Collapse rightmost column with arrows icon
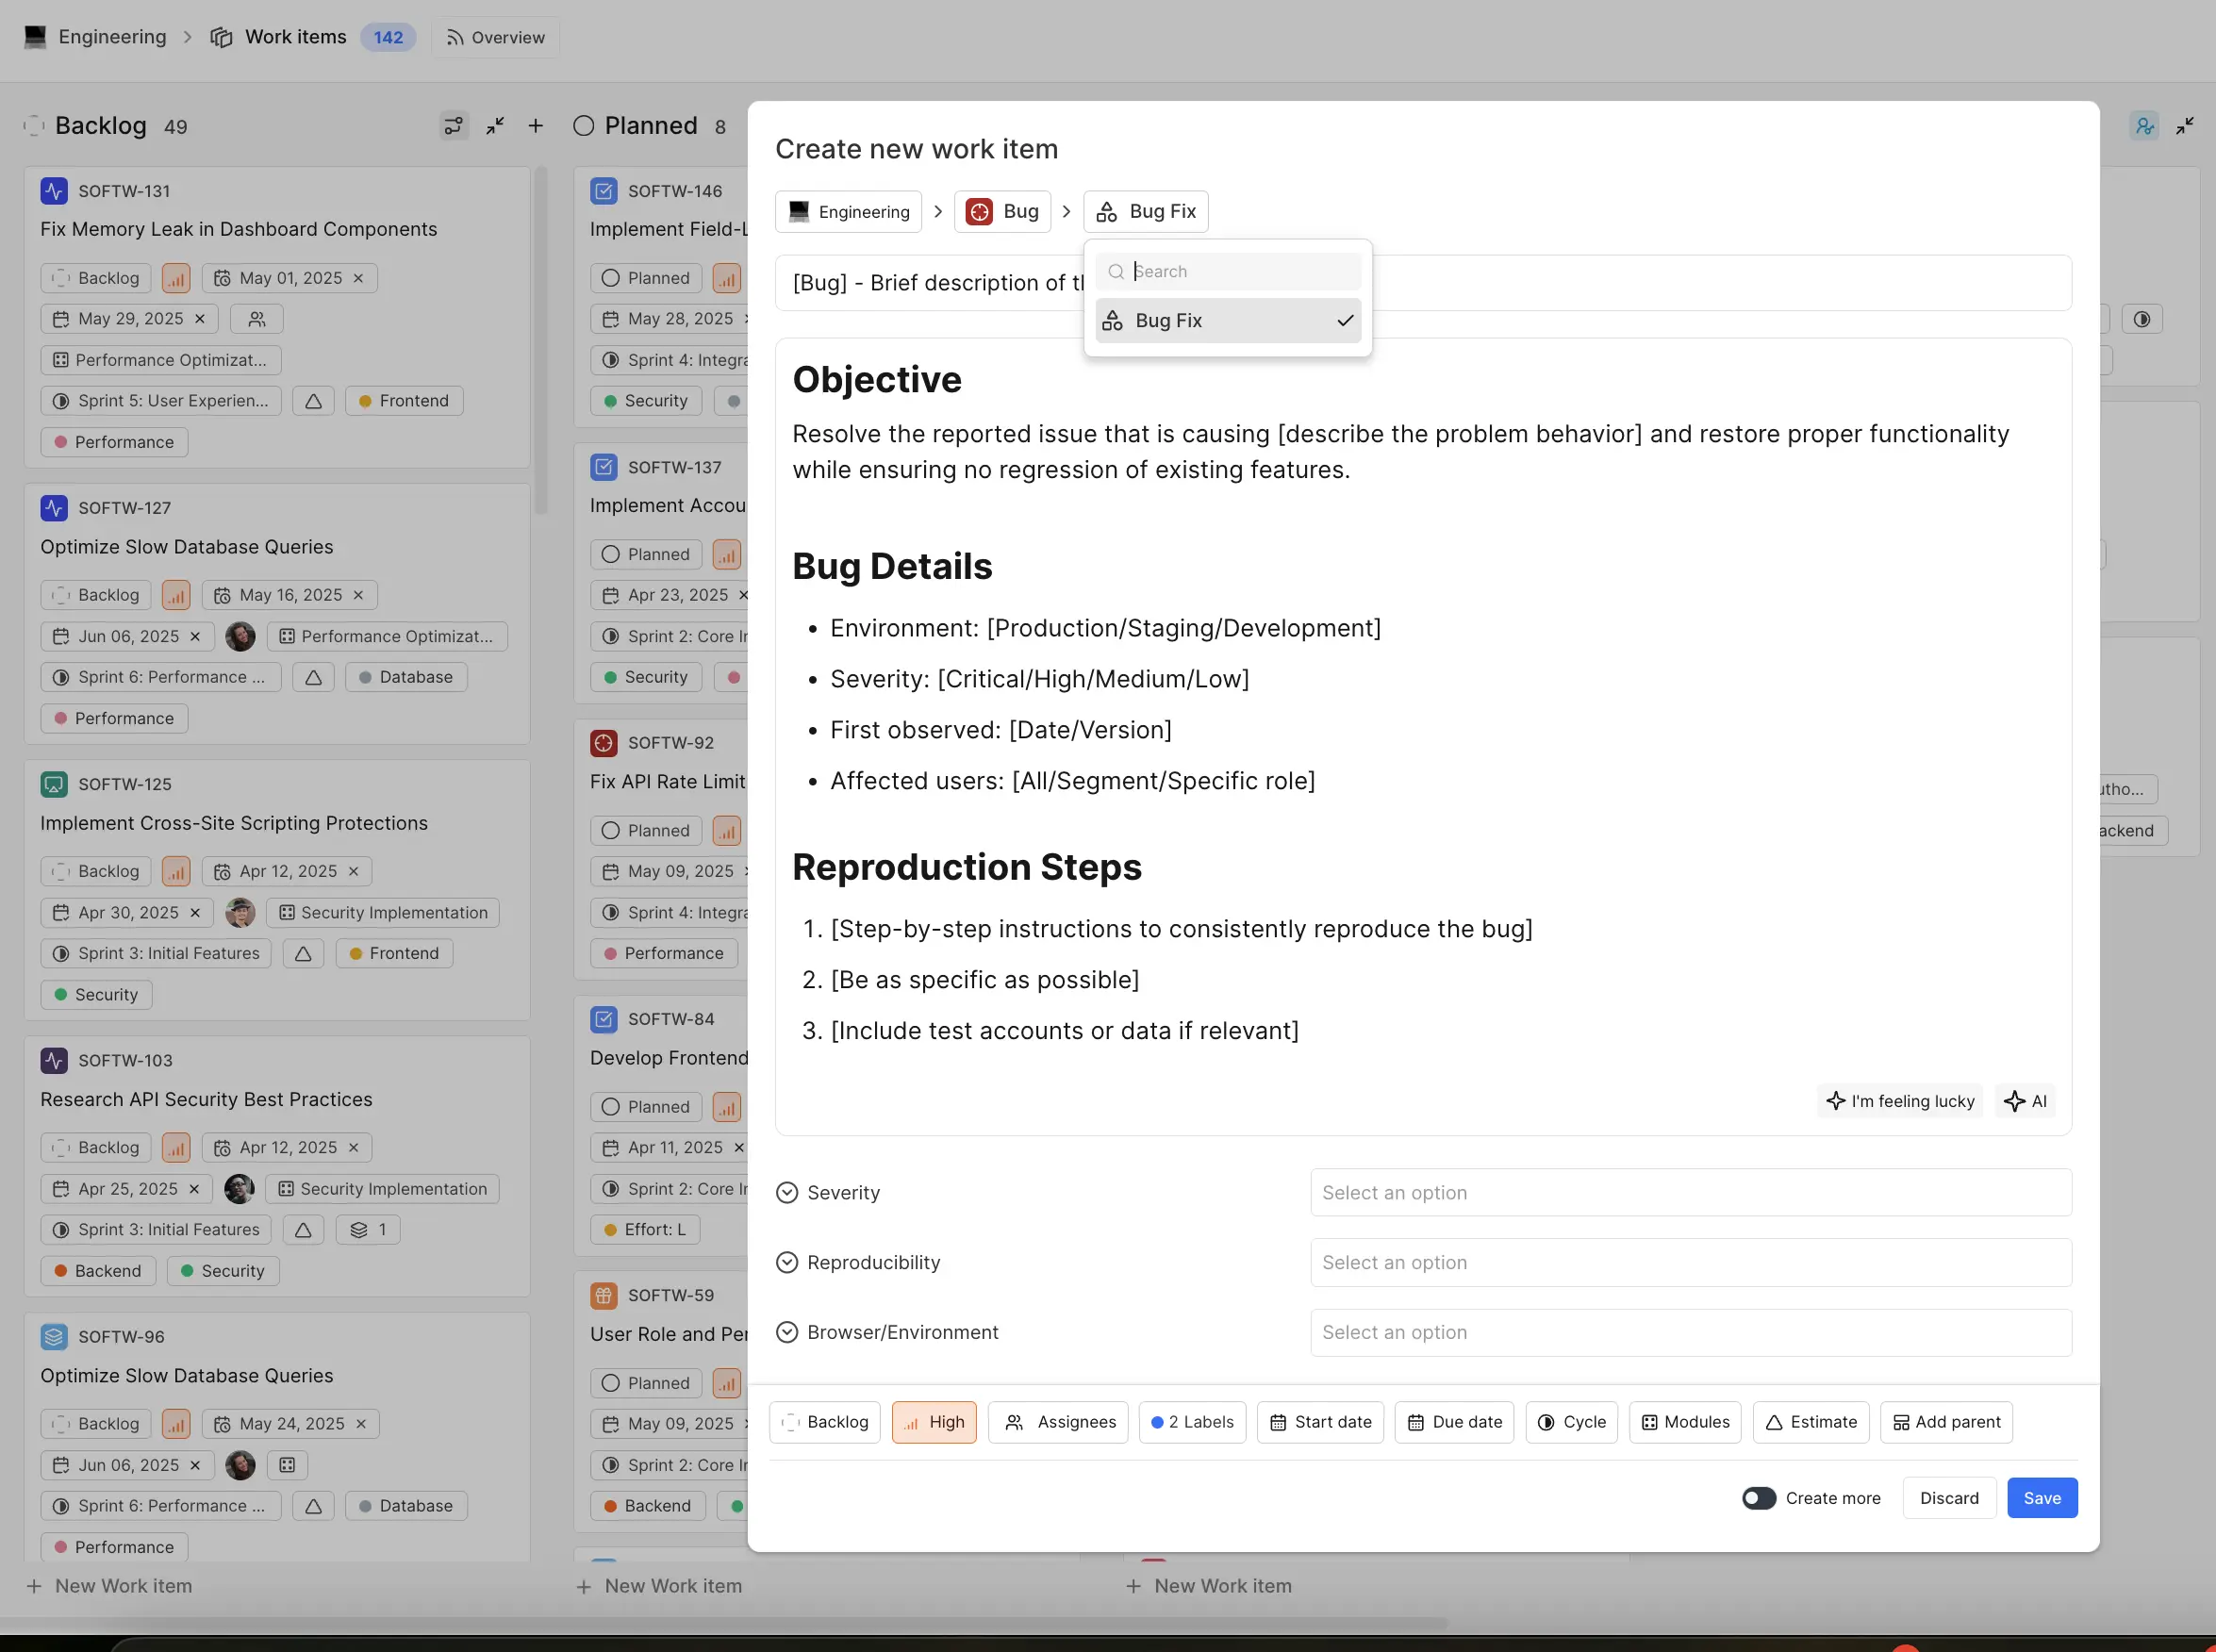Image resolution: width=2216 pixels, height=1652 pixels. [x=2185, y=125]
